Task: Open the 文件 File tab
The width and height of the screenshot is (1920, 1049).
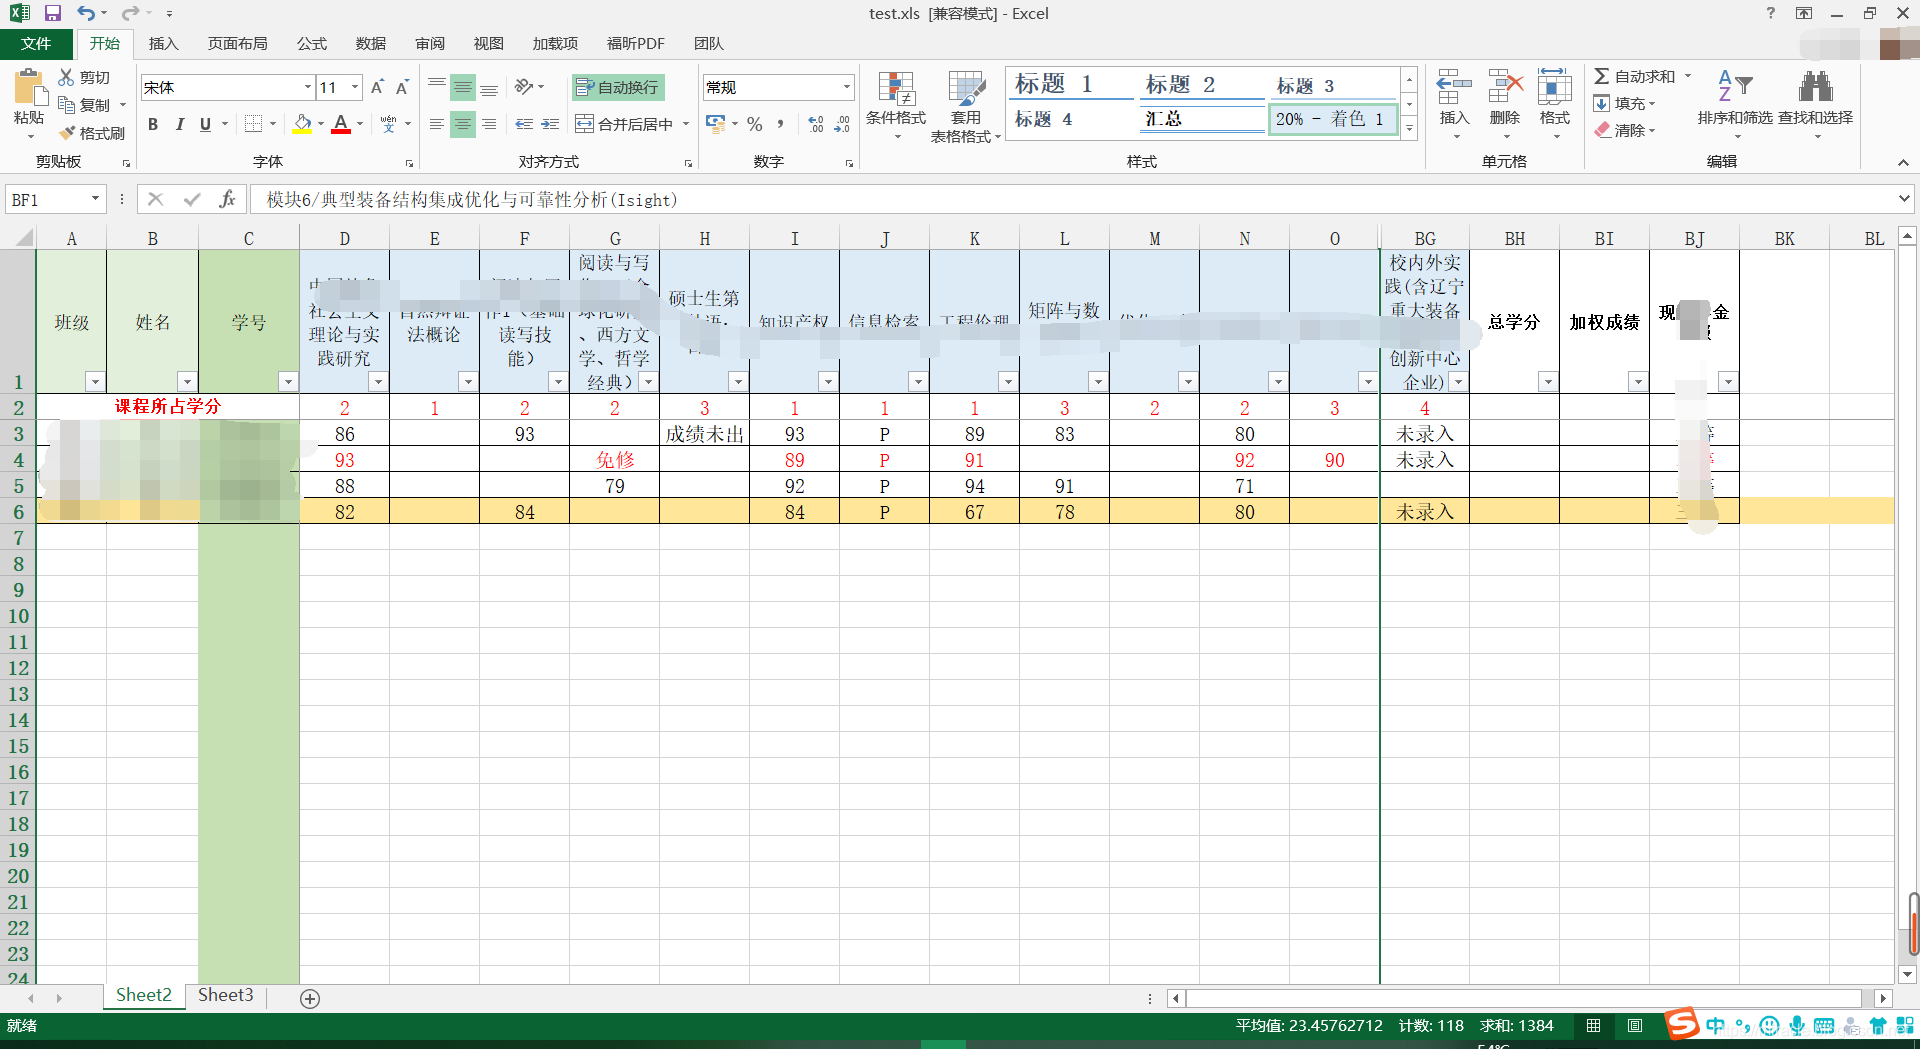Action: [x=36, y=44]
